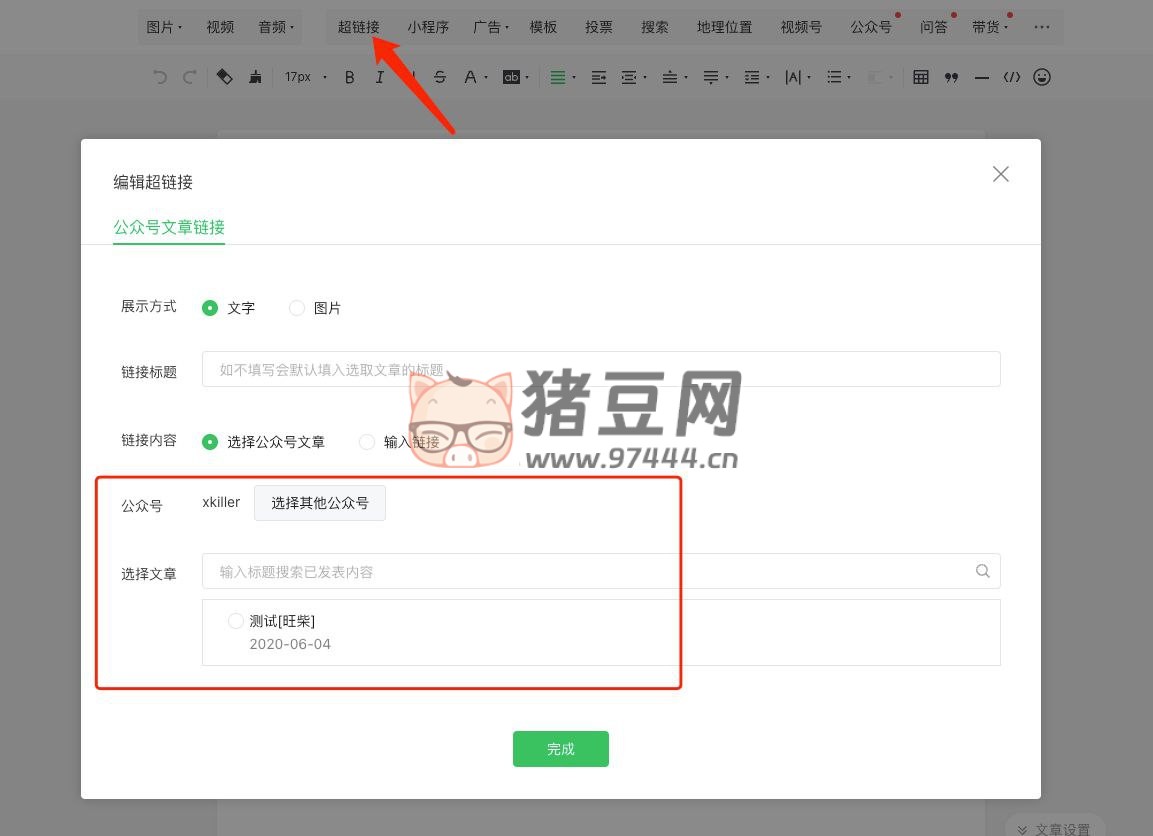Toggle bold formatting
The width and height of the screenshot is (1153, 836).
pyautogui.click(x=349, y=77)
